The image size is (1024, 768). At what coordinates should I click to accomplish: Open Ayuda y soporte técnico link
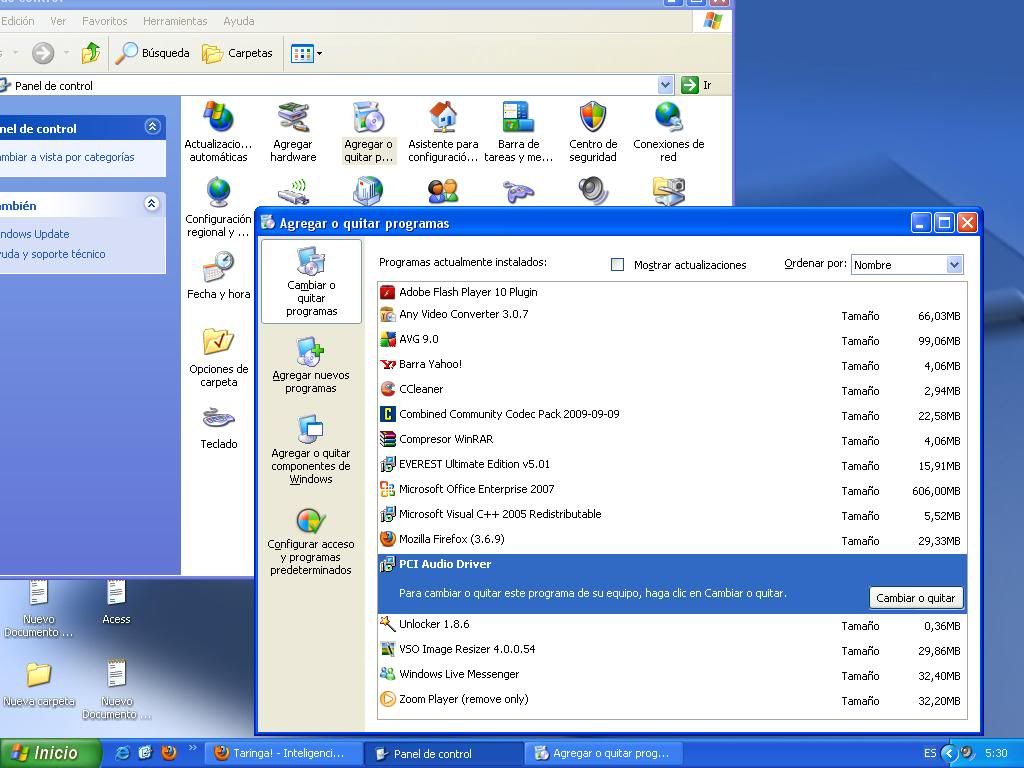tap(52, 254)
